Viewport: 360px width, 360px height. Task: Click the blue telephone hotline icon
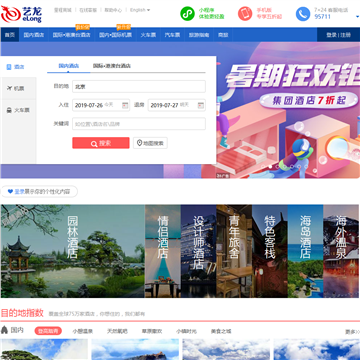(303, 14)
